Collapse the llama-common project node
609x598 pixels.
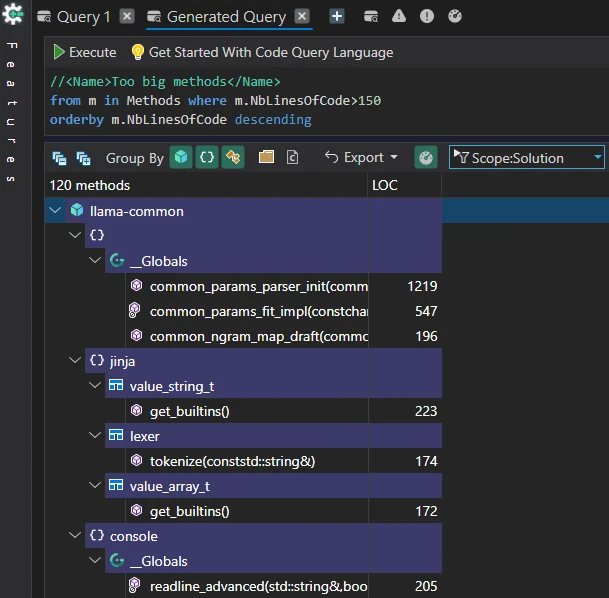pos(55,210)
